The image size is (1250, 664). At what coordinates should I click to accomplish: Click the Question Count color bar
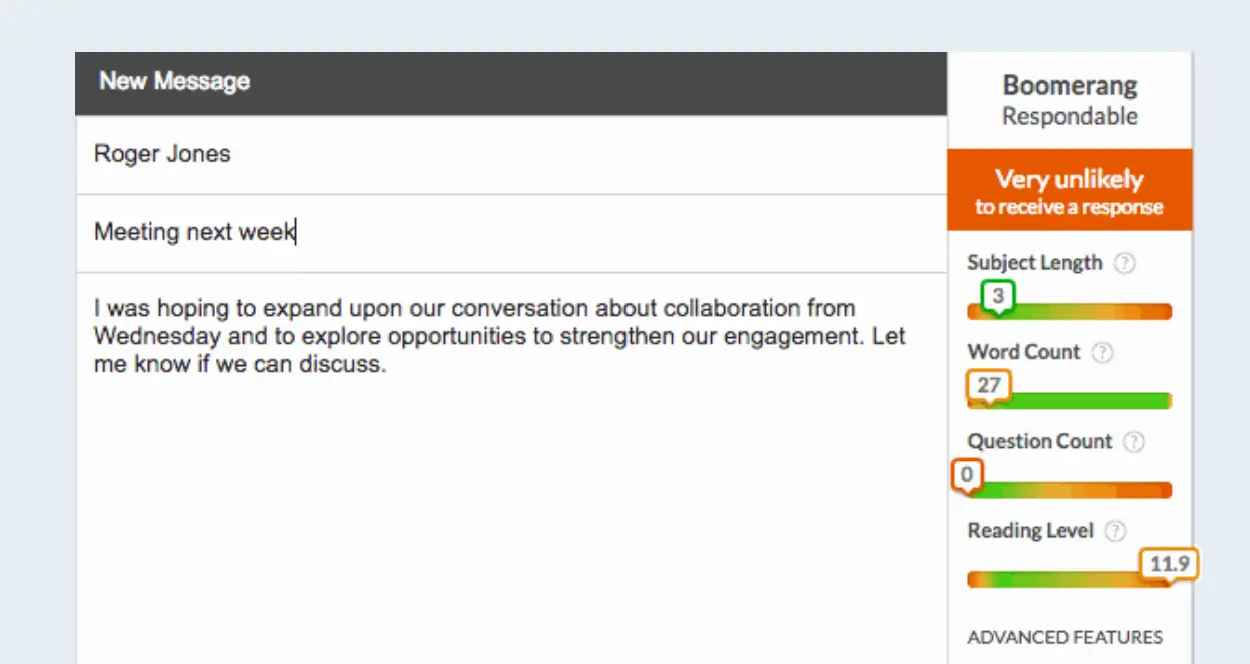tap(1080, 490)
